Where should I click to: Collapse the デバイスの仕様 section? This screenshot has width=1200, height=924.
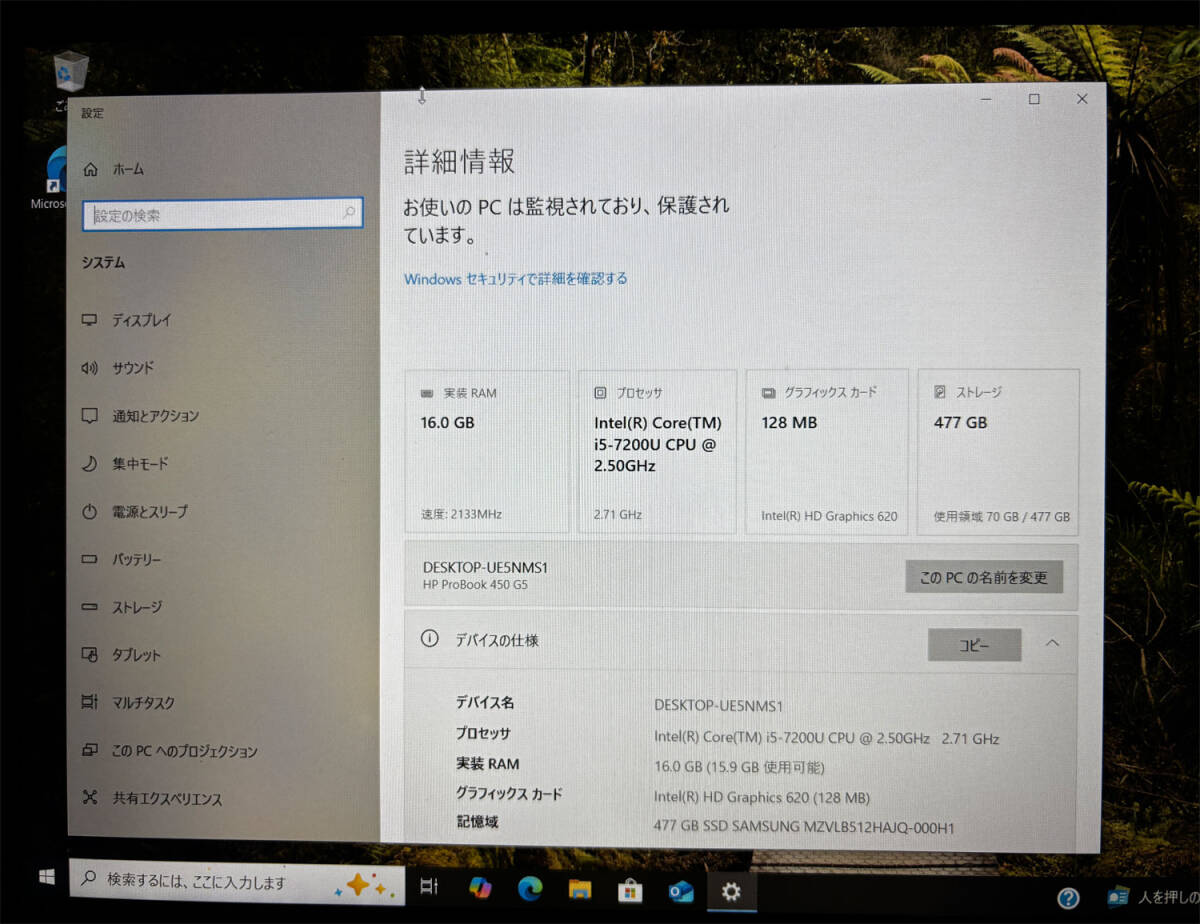(1051, 644)
